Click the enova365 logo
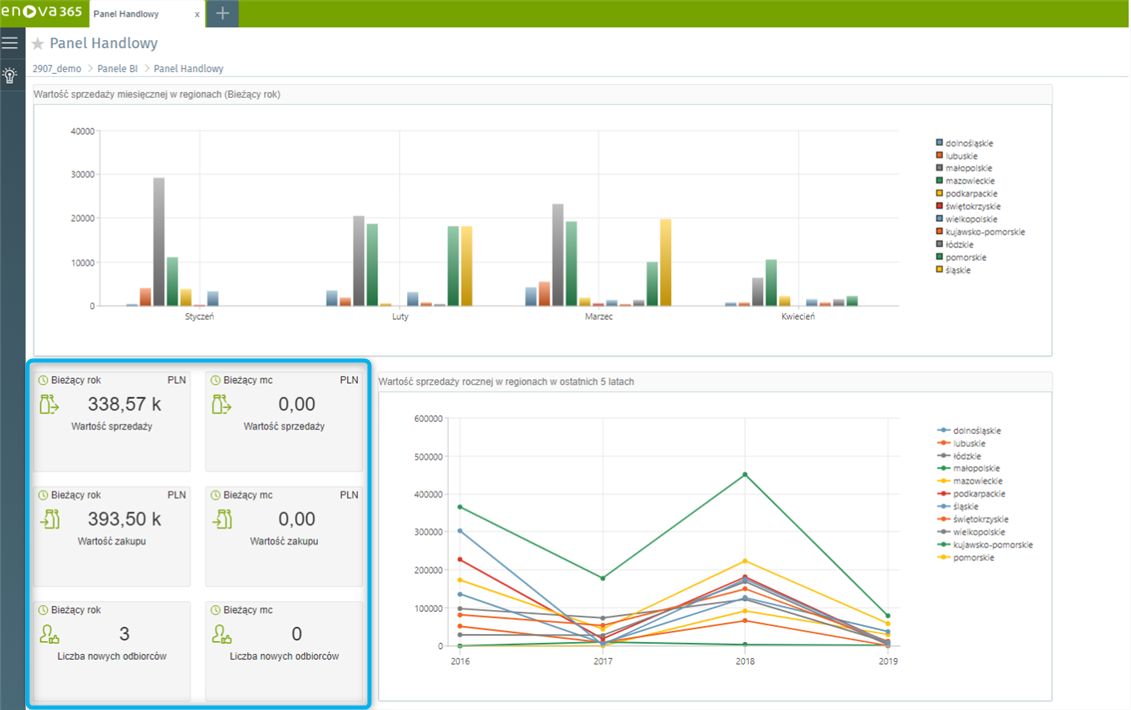Screen dimensions: 1131x710 point(43,13)
